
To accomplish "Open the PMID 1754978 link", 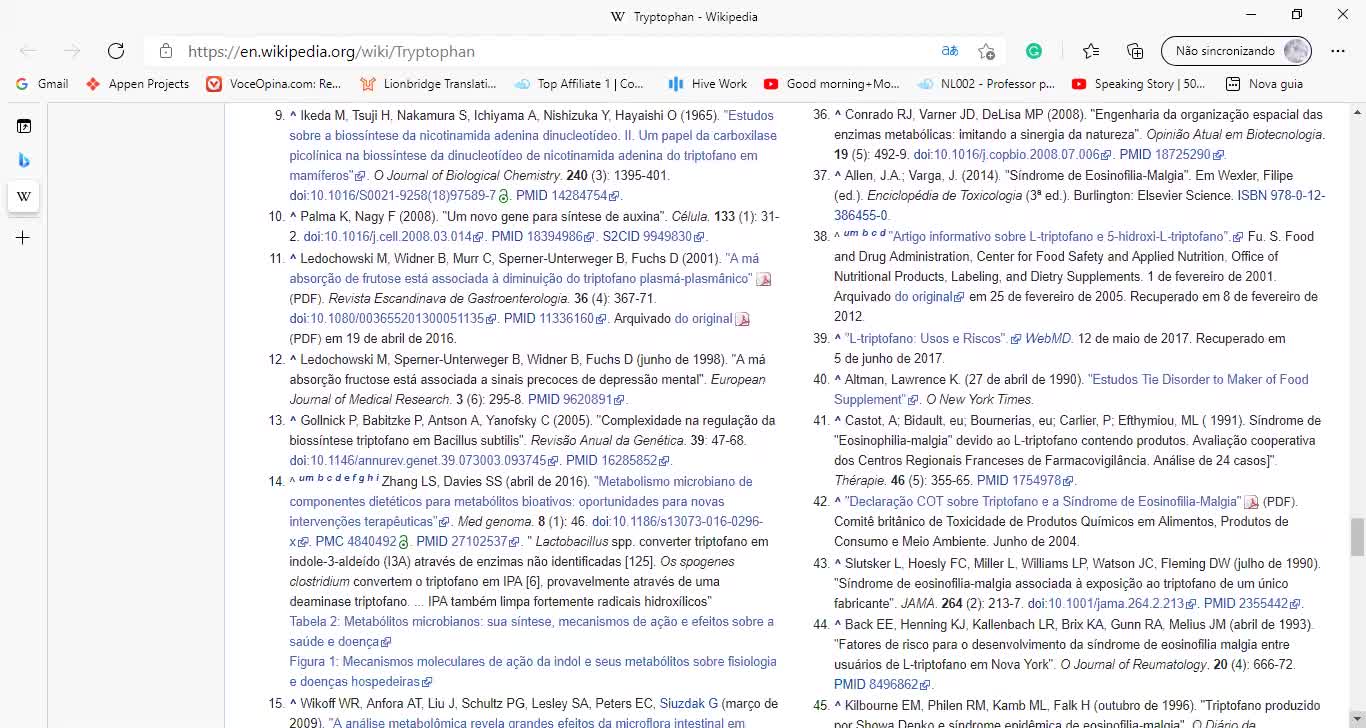I will [1024, 481].
